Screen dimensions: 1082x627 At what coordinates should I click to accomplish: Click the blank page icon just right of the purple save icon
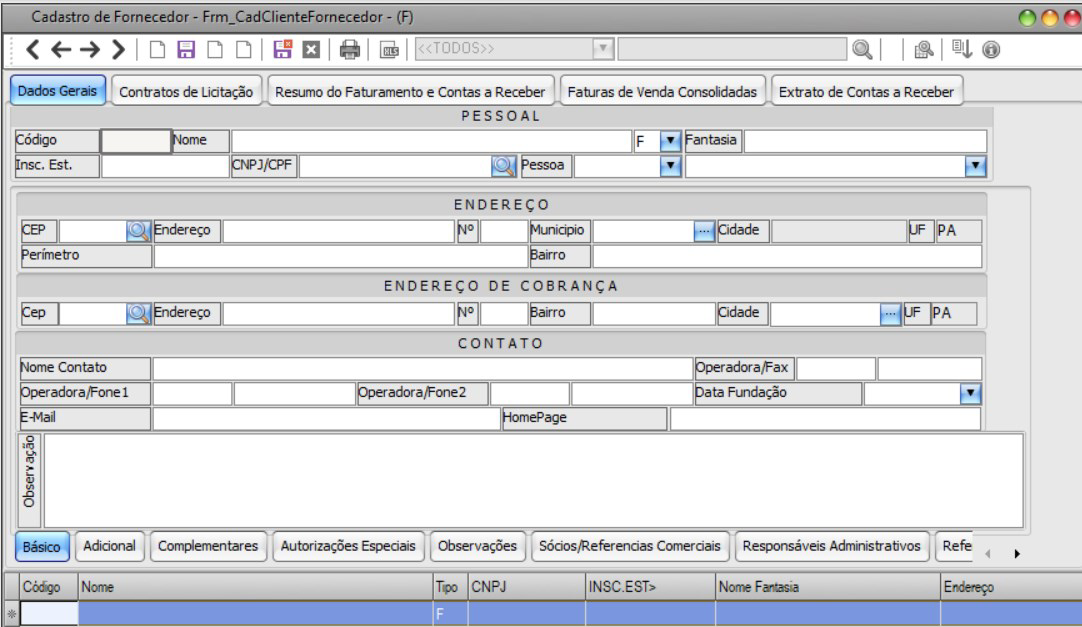[215, 49]
